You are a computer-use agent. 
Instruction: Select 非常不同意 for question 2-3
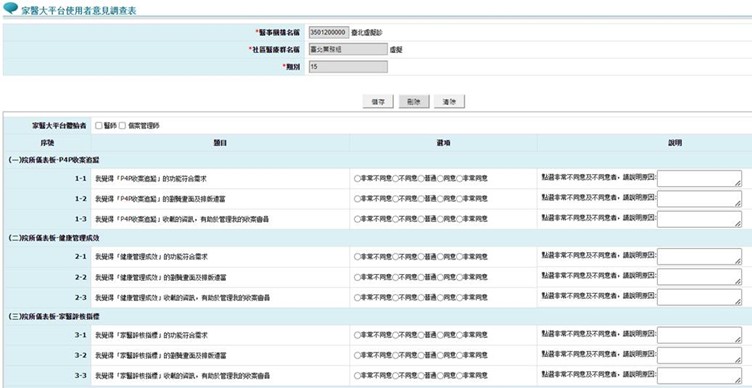tap(357, 297)
